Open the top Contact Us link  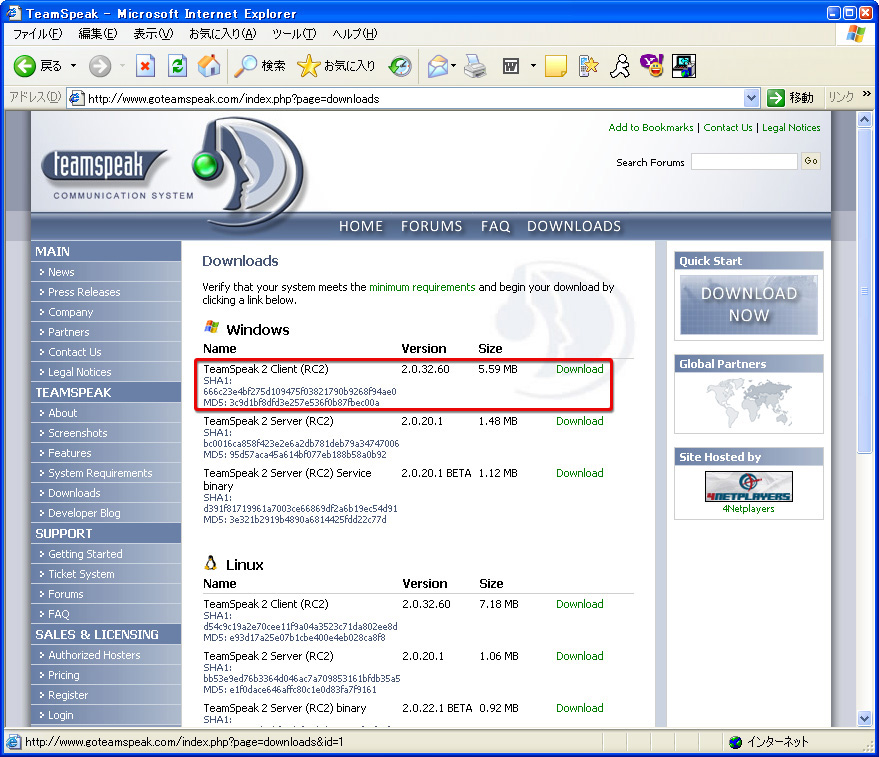[728, 128]
